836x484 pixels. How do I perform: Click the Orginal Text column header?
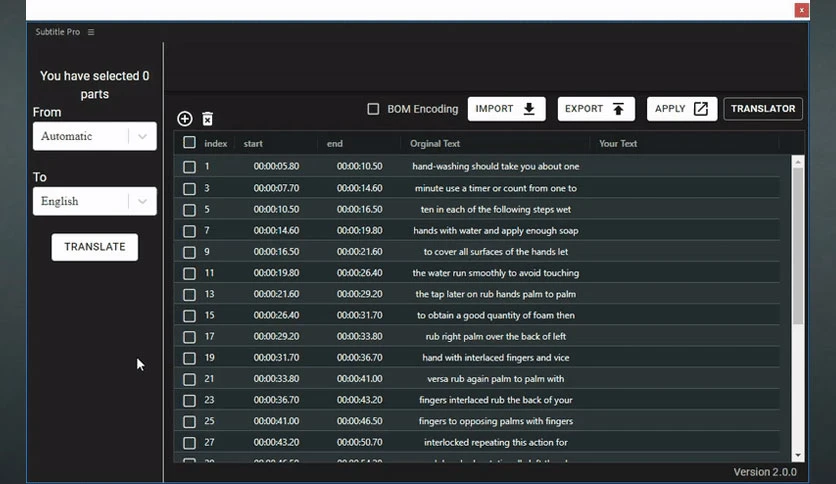(435, 143)
